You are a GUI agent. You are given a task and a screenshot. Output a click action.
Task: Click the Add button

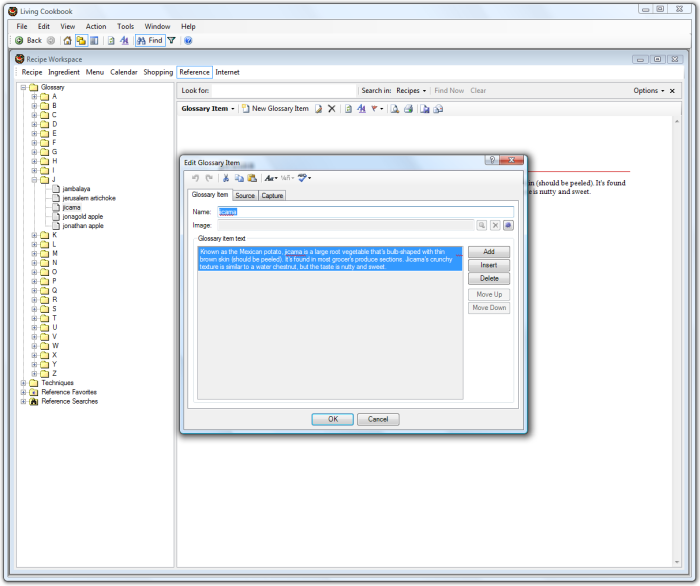[489, 252]
